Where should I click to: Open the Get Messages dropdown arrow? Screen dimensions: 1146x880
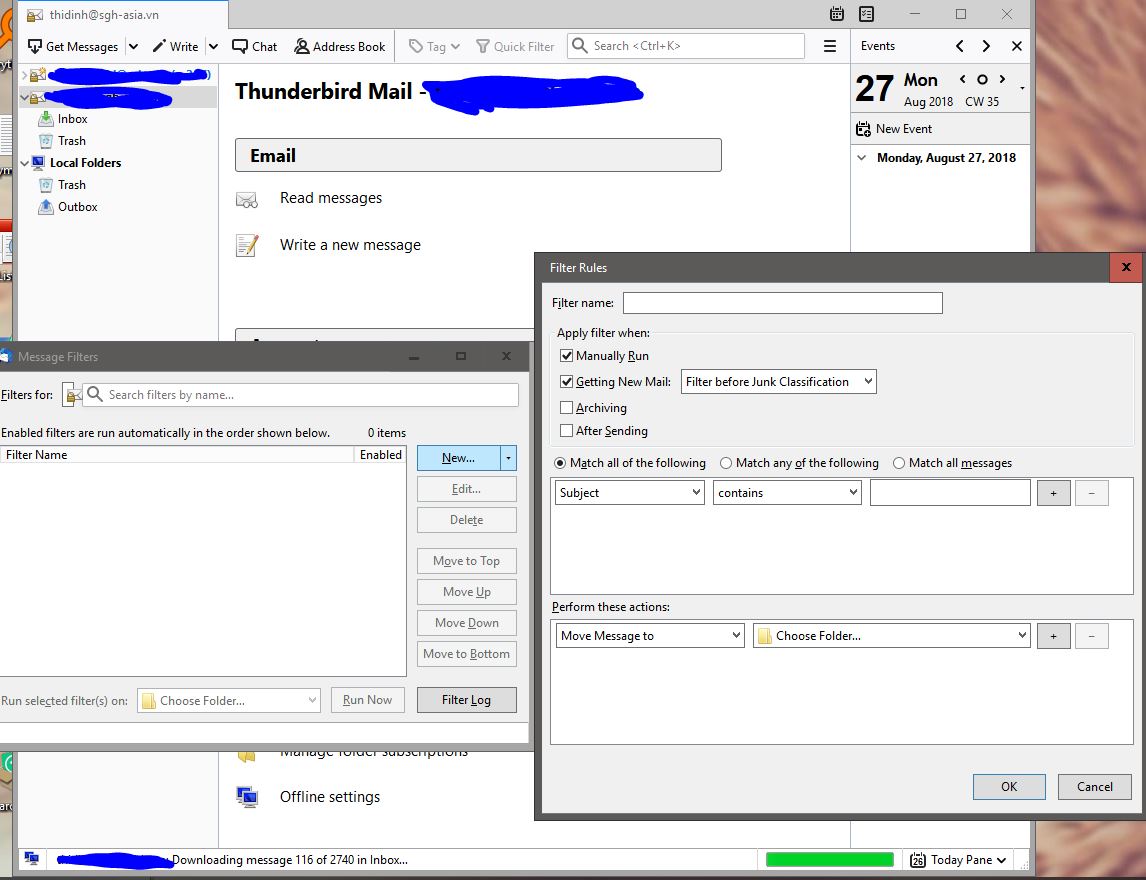click(133, 46)
